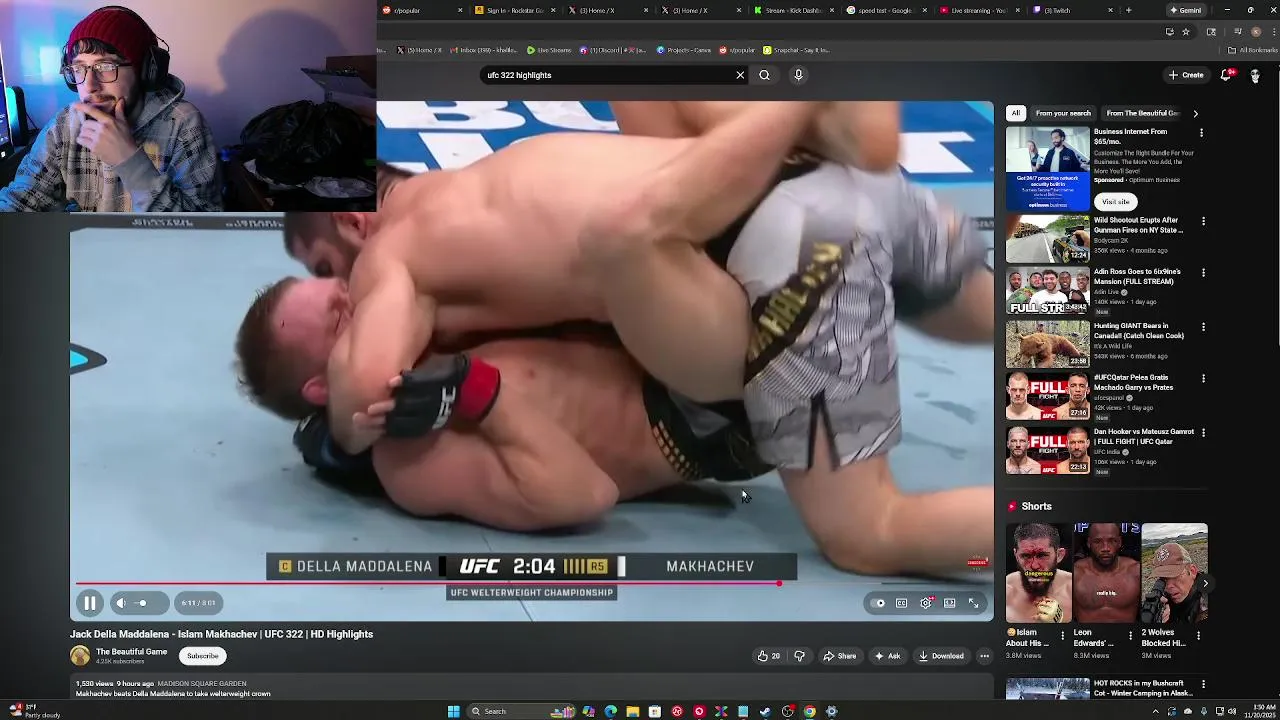Toggle closed captions in the player
1280x720 pixels.
click(902, 603)
